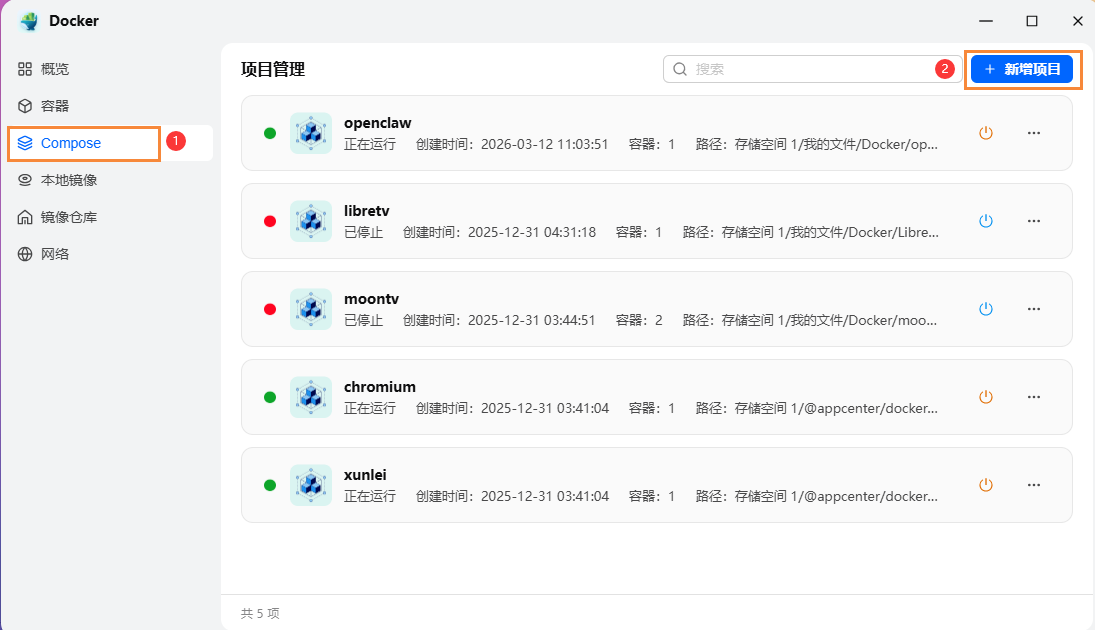Open the openclaw project name
This screenshot has width=1095, height=630.
point(378,123)
